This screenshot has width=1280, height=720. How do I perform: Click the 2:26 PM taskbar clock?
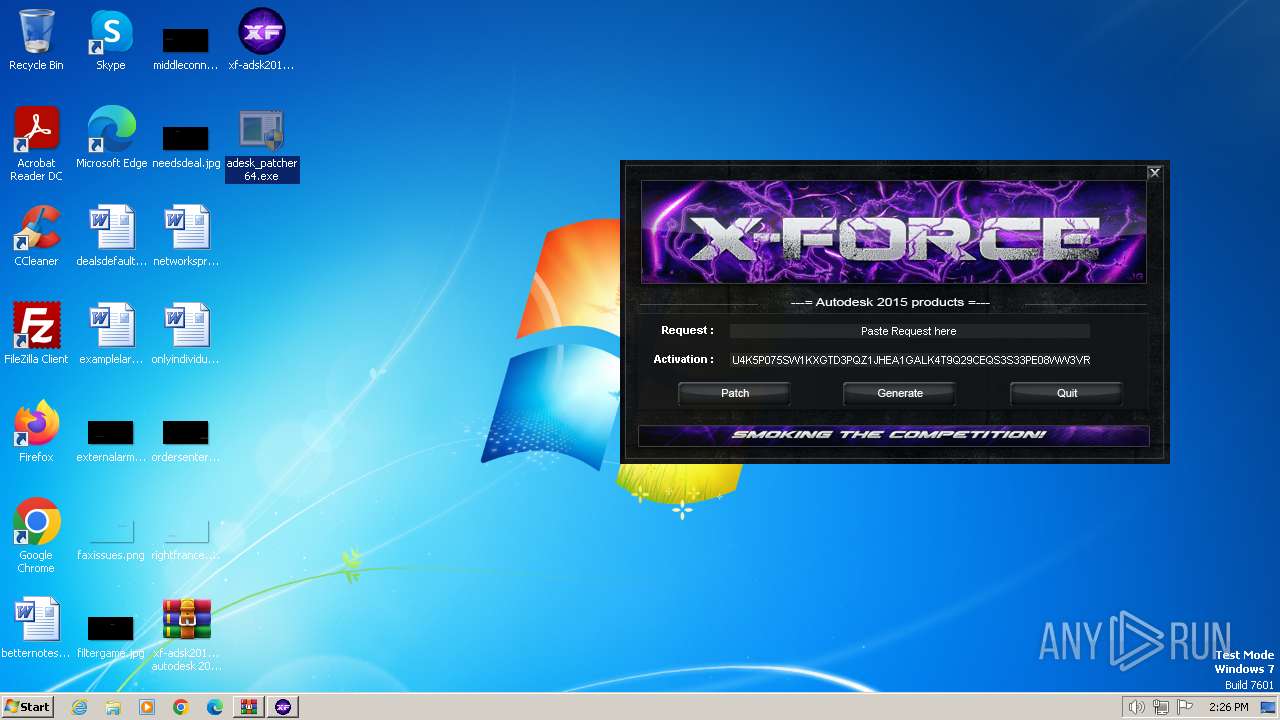point(1228,707)
